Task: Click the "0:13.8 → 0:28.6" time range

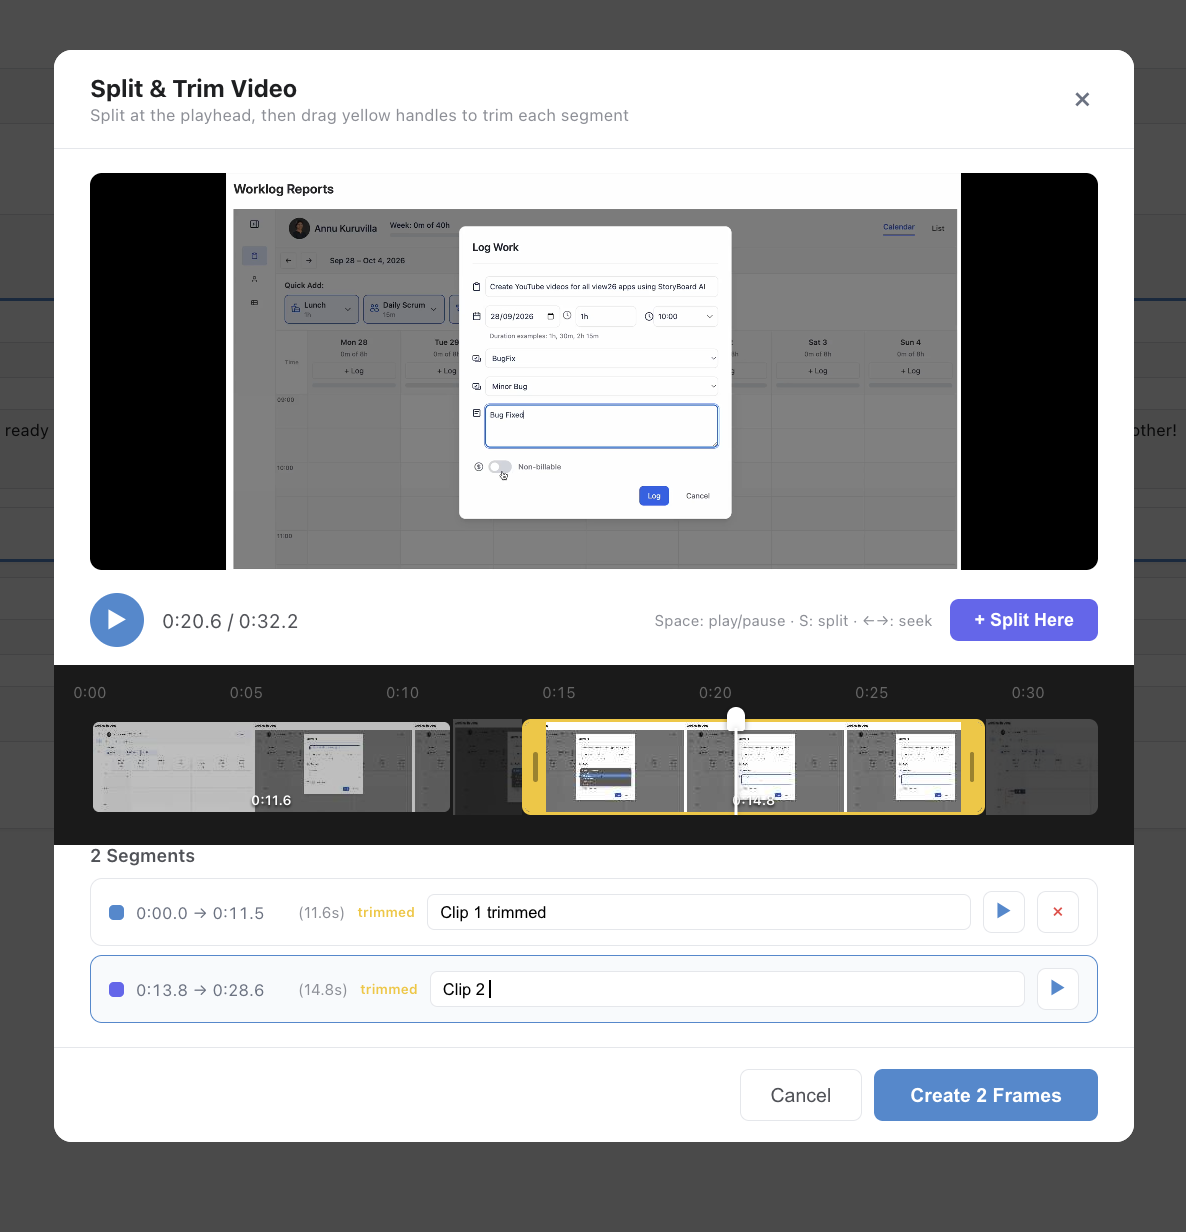Action: (x=200, y=990)
